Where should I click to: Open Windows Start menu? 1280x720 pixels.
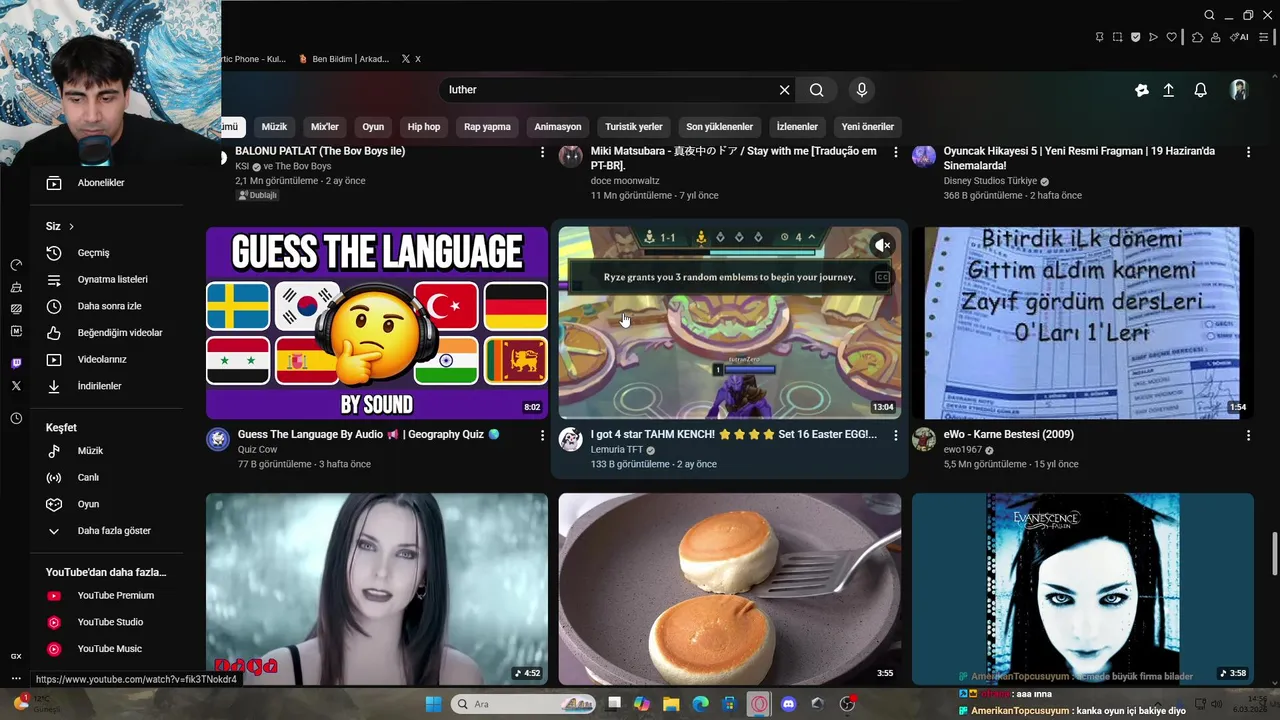(433, 704)
